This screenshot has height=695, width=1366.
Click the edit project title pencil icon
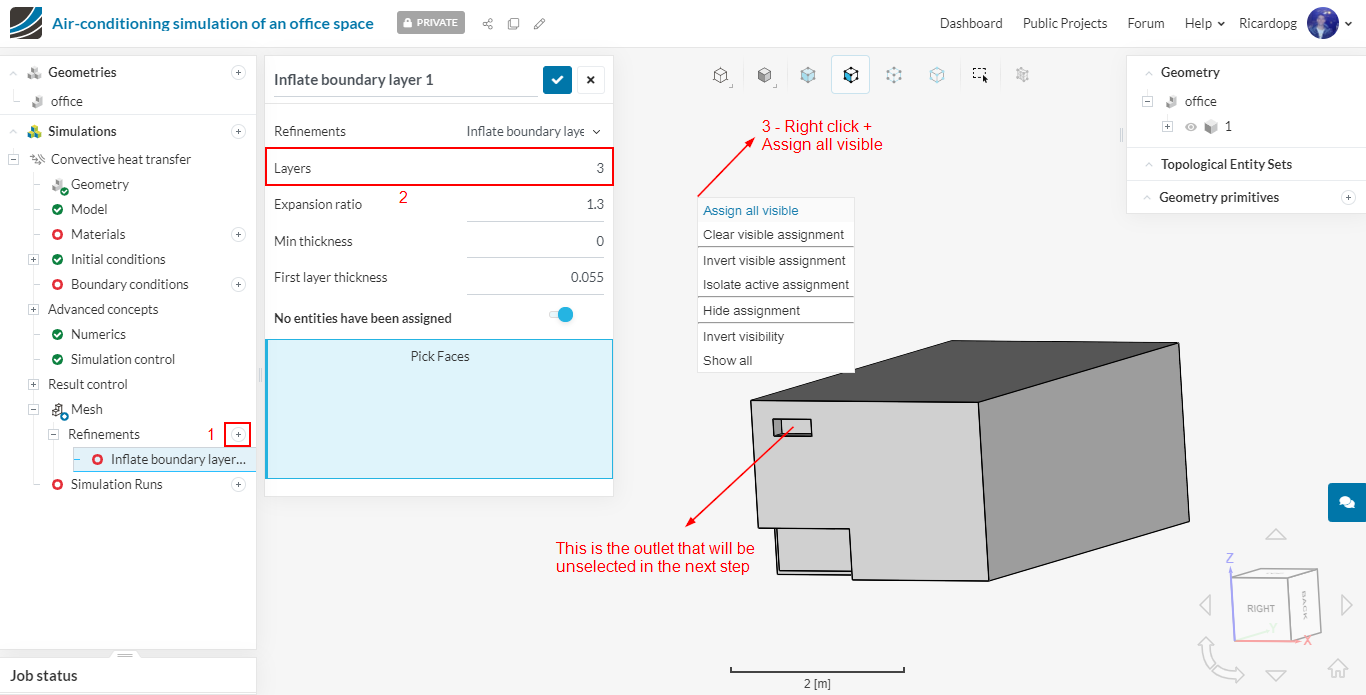coord(539,23)
